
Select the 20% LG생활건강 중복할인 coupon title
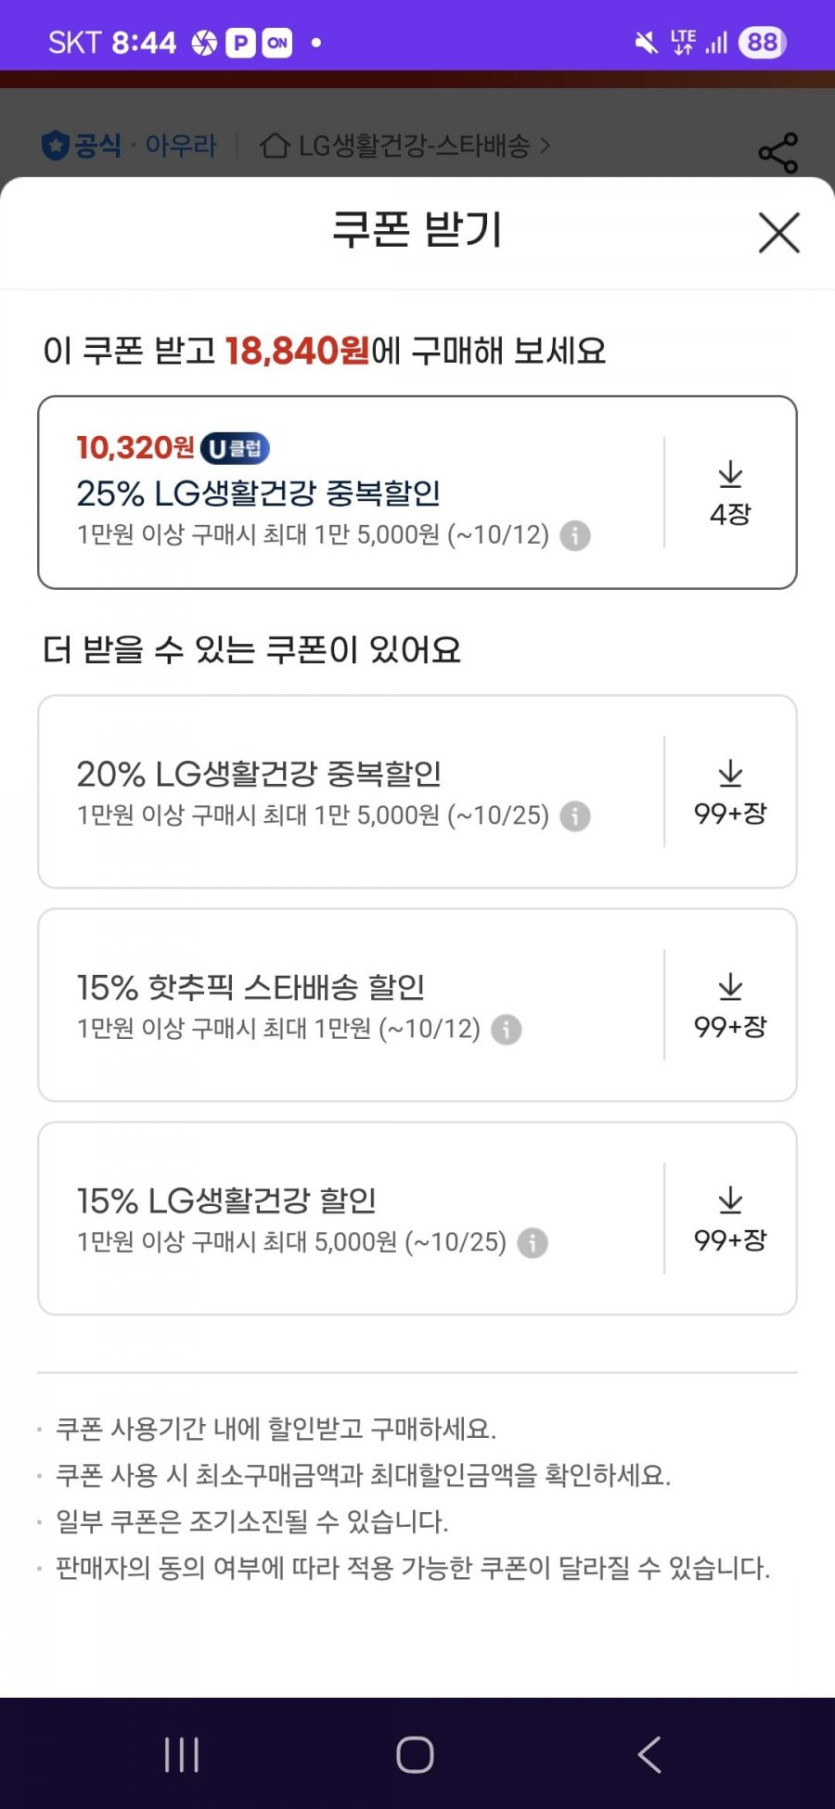click(258, 774)
